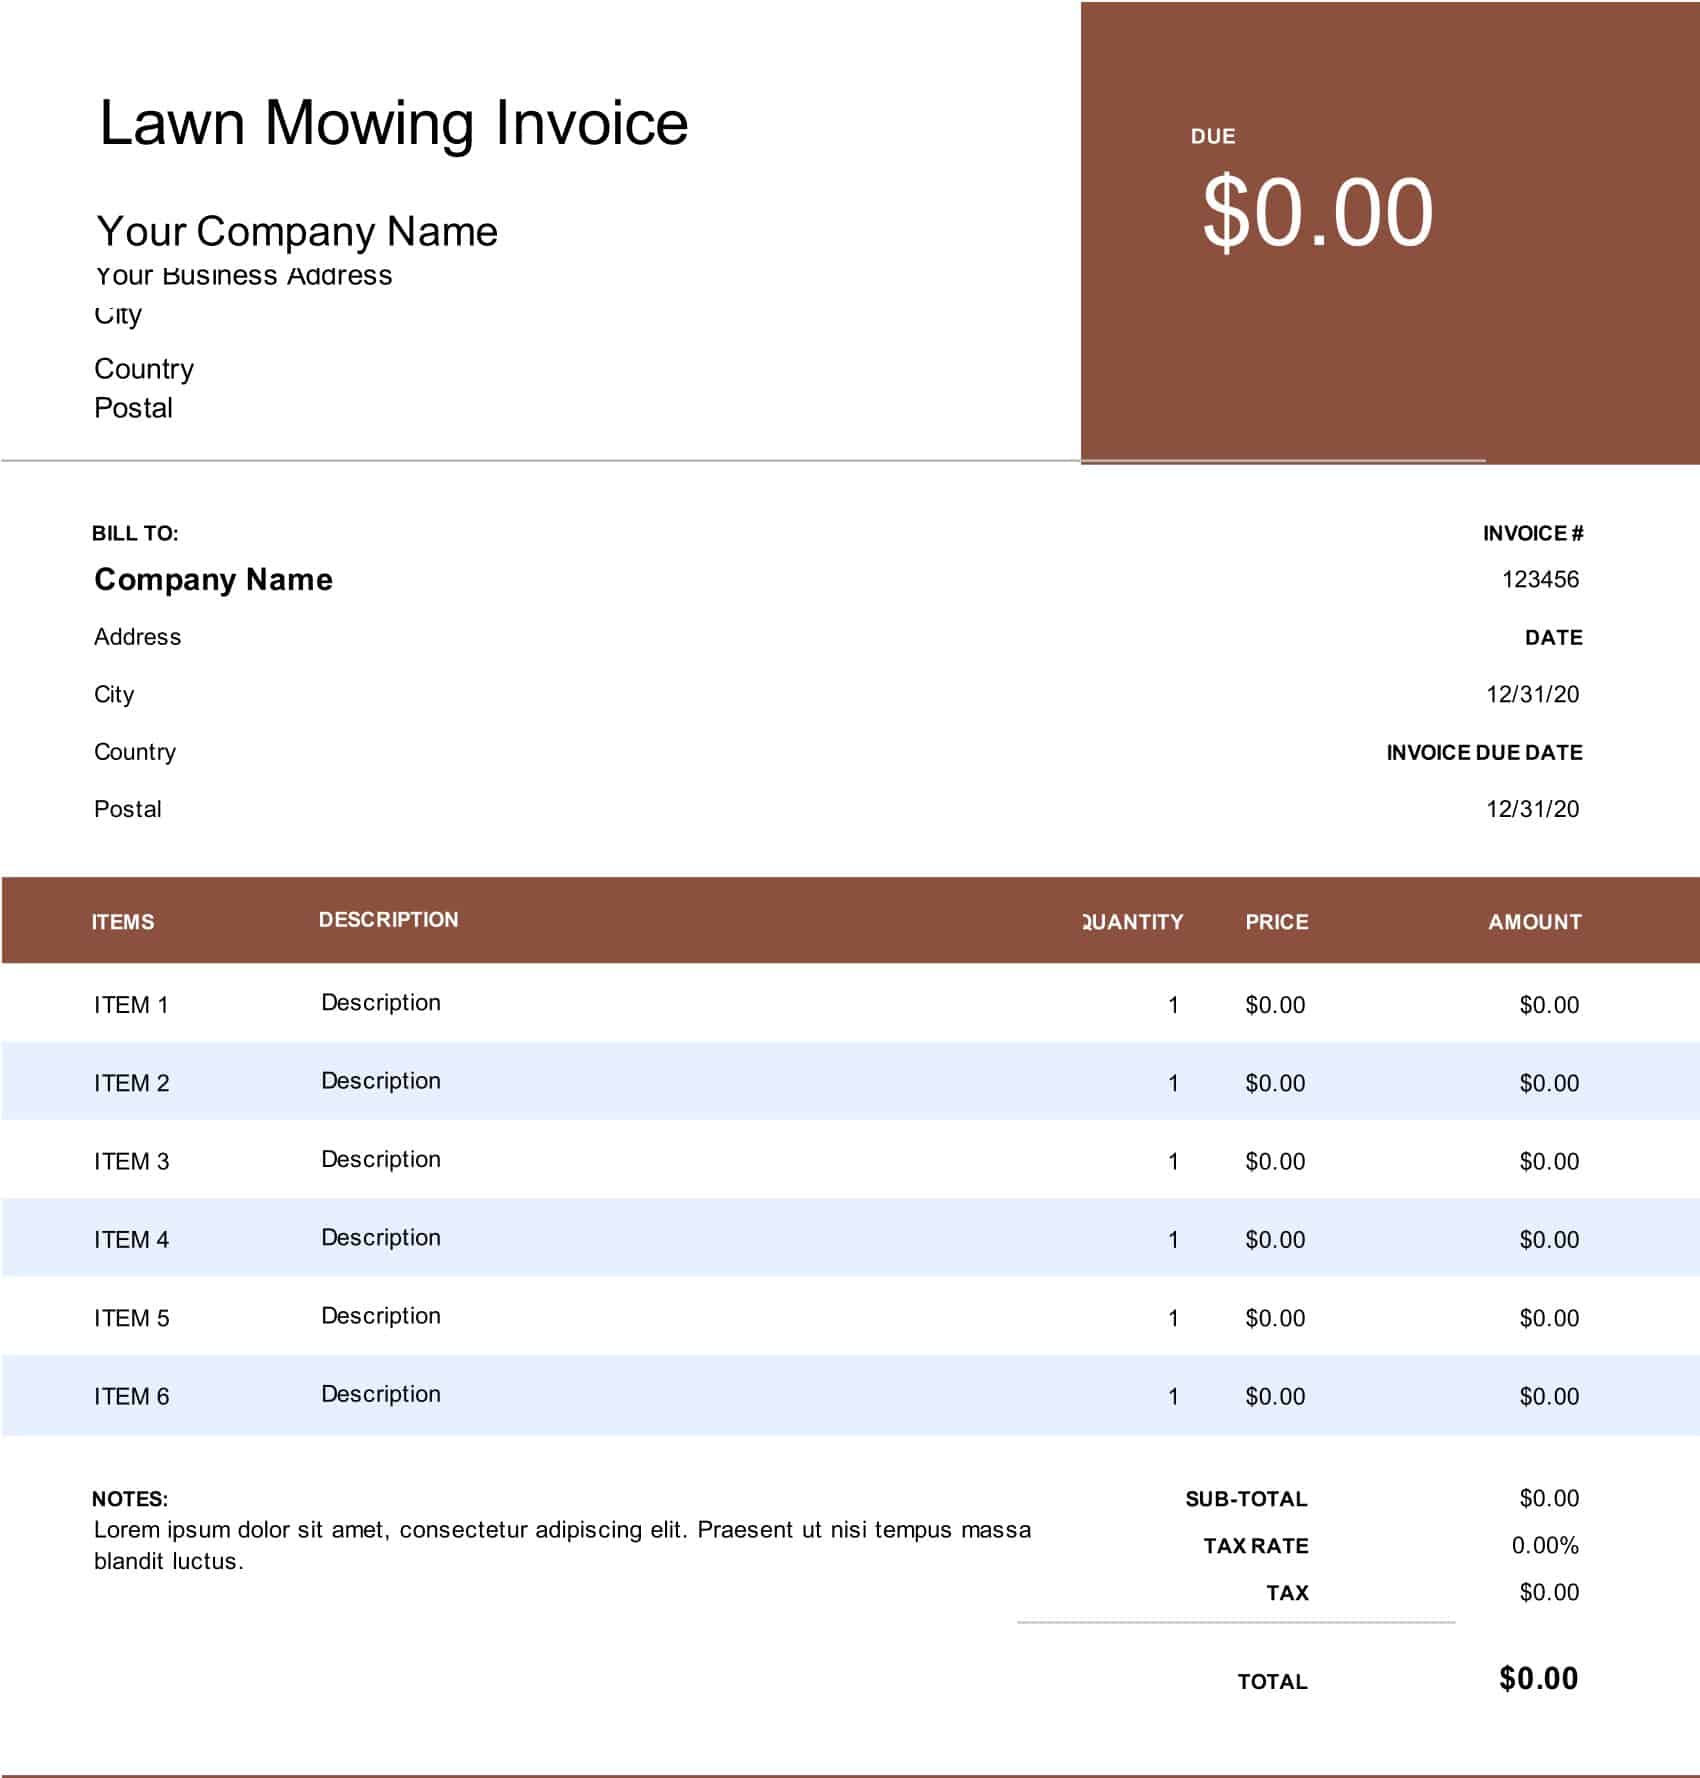Screen dimensions: 1700x1778
Task: Click the ITEMS column header
Action: 123,923
